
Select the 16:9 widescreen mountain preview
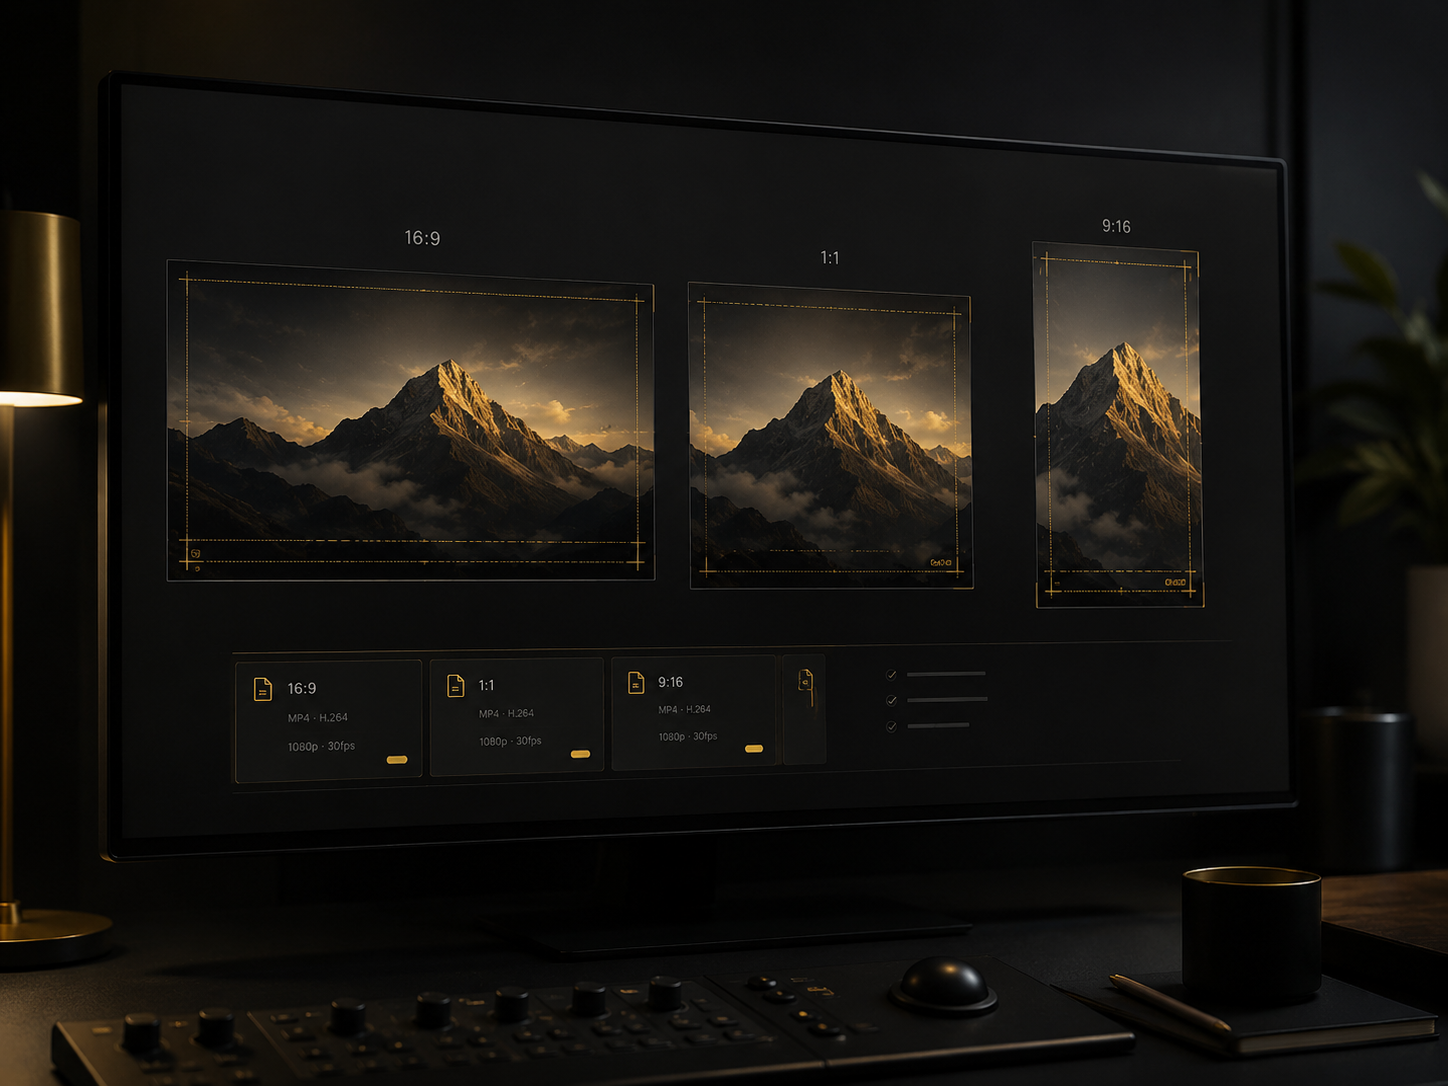pyautogui.click(x=411, y=421)
